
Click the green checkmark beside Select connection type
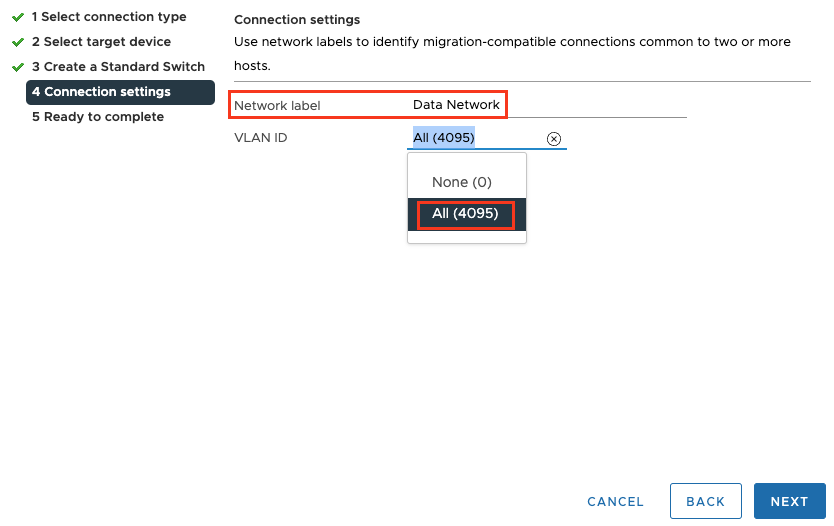[18, 17]
